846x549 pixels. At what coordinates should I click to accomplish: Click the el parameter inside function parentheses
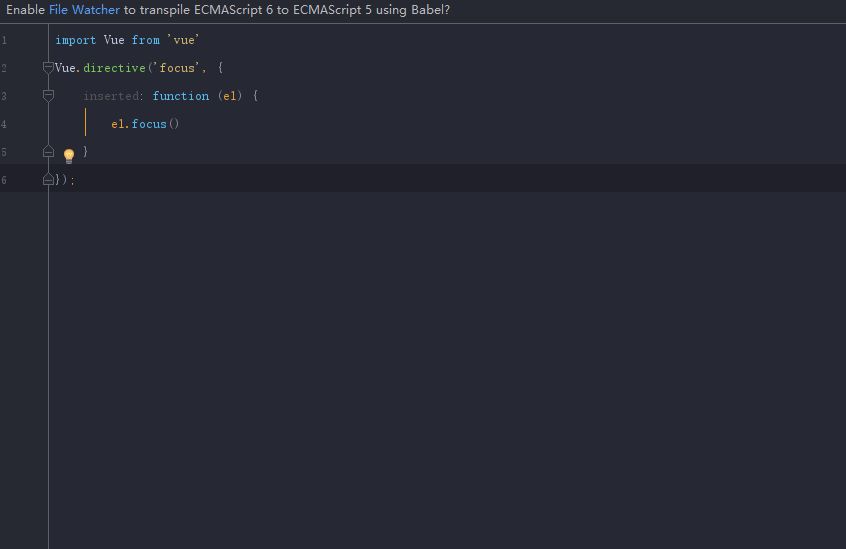230,96
